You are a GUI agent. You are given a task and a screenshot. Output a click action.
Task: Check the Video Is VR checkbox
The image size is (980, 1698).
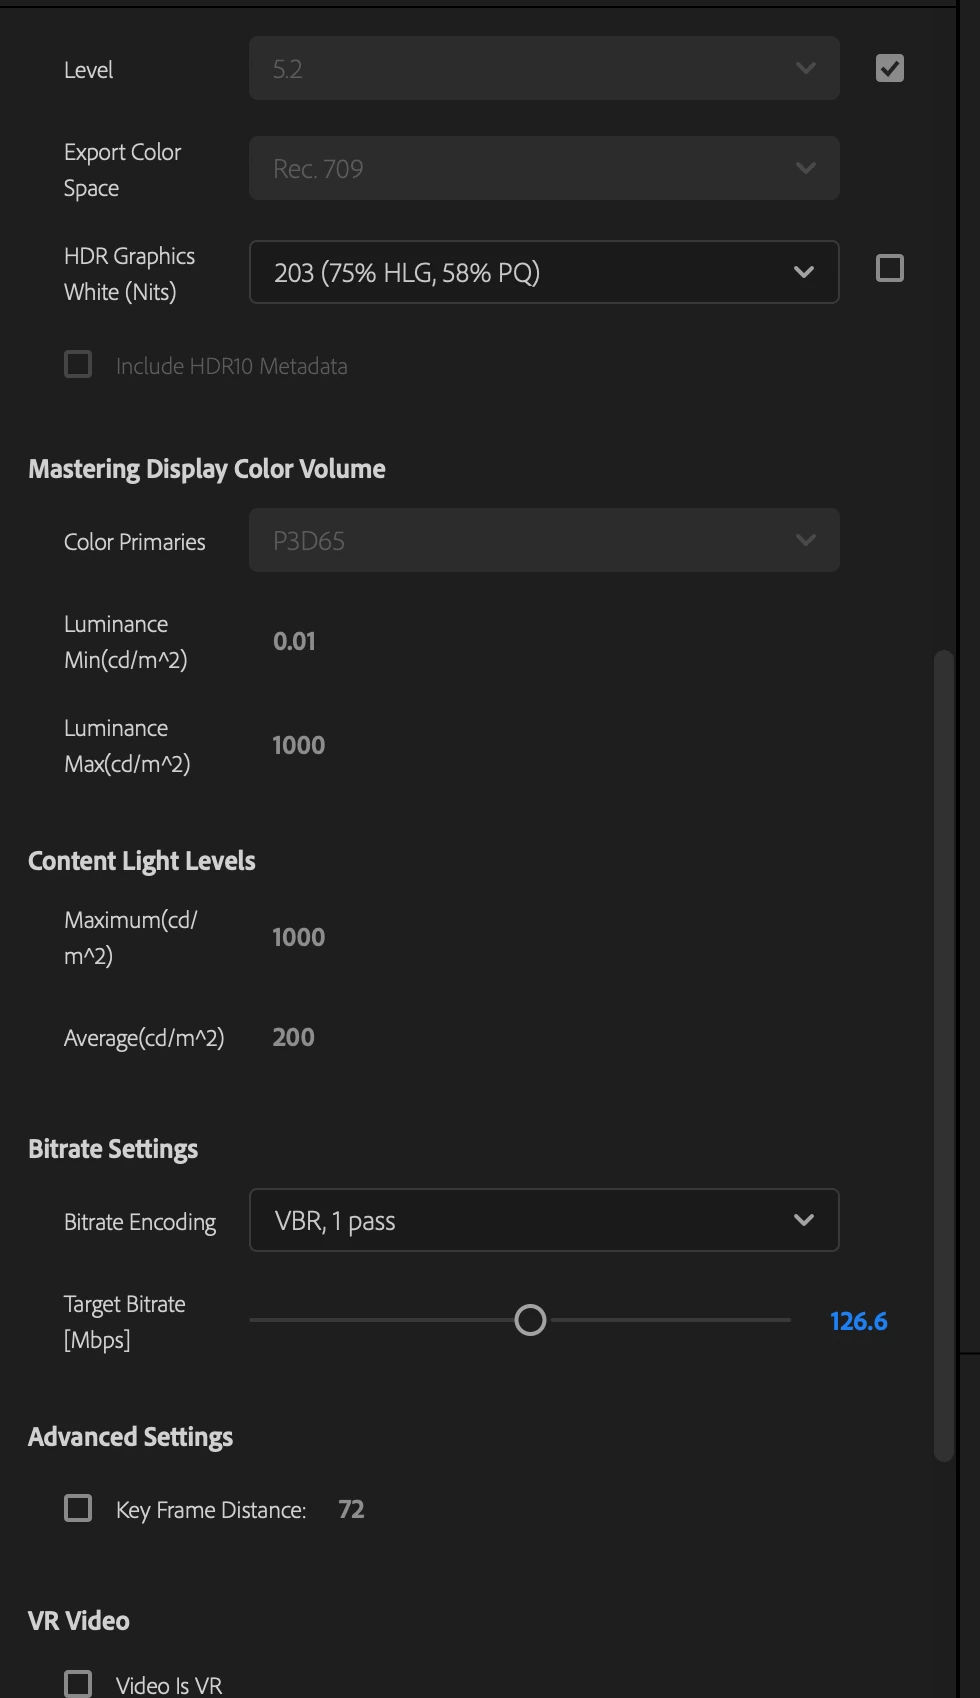(78, 1683)
